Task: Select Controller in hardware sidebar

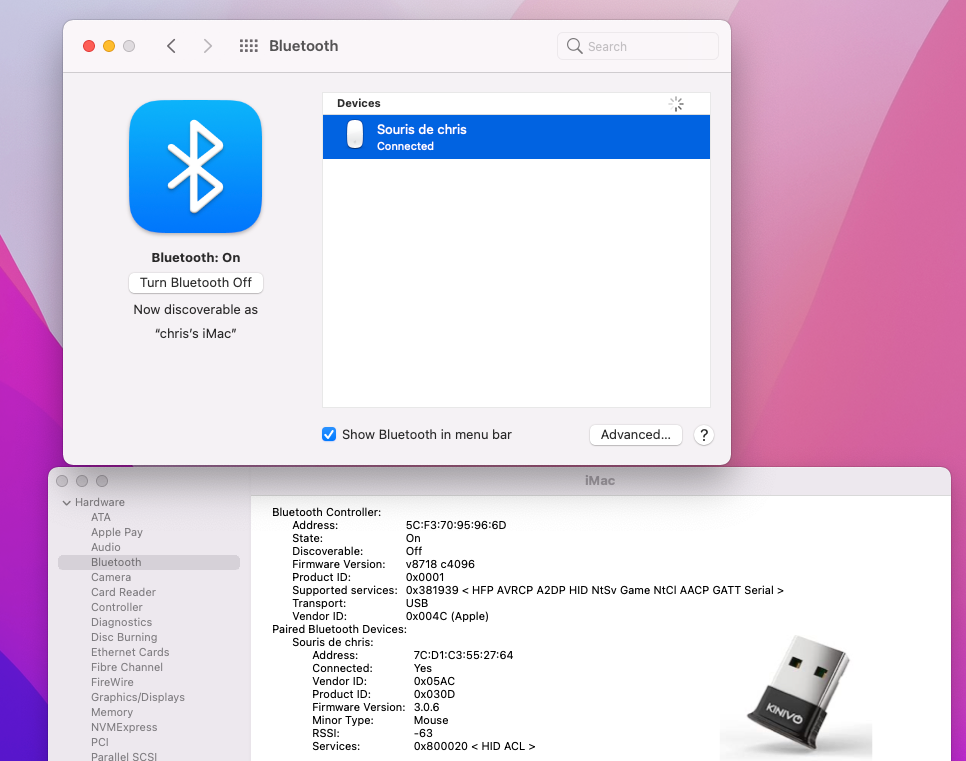Action: click(116, 607)
